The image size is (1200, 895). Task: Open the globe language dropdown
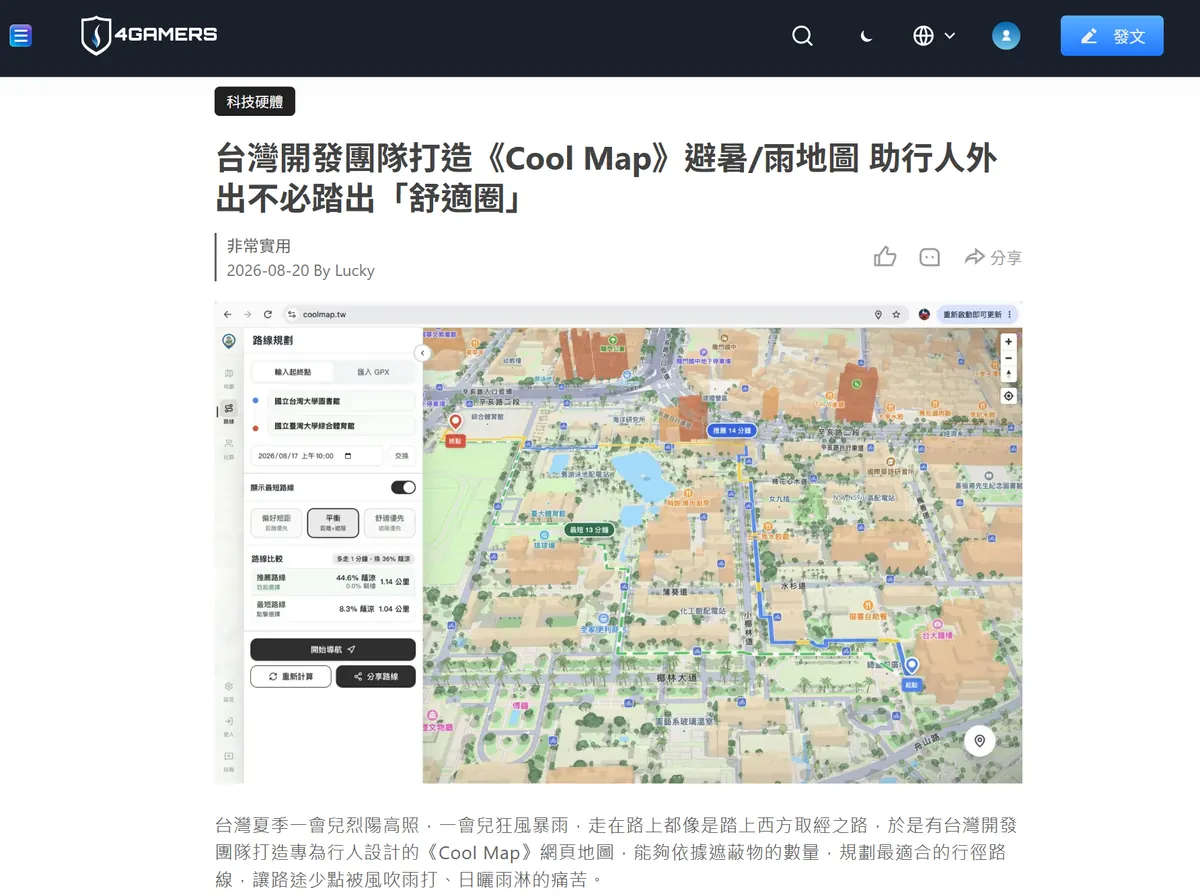point(934,36)
